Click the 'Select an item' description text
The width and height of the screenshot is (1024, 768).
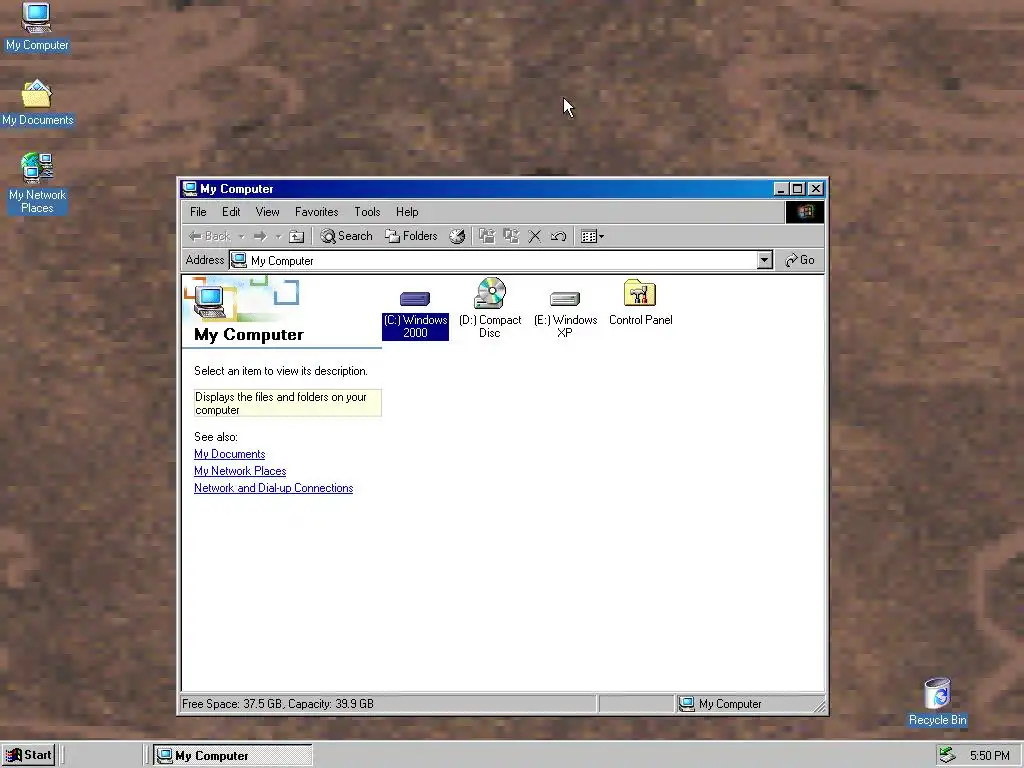[x=281, y=371]
